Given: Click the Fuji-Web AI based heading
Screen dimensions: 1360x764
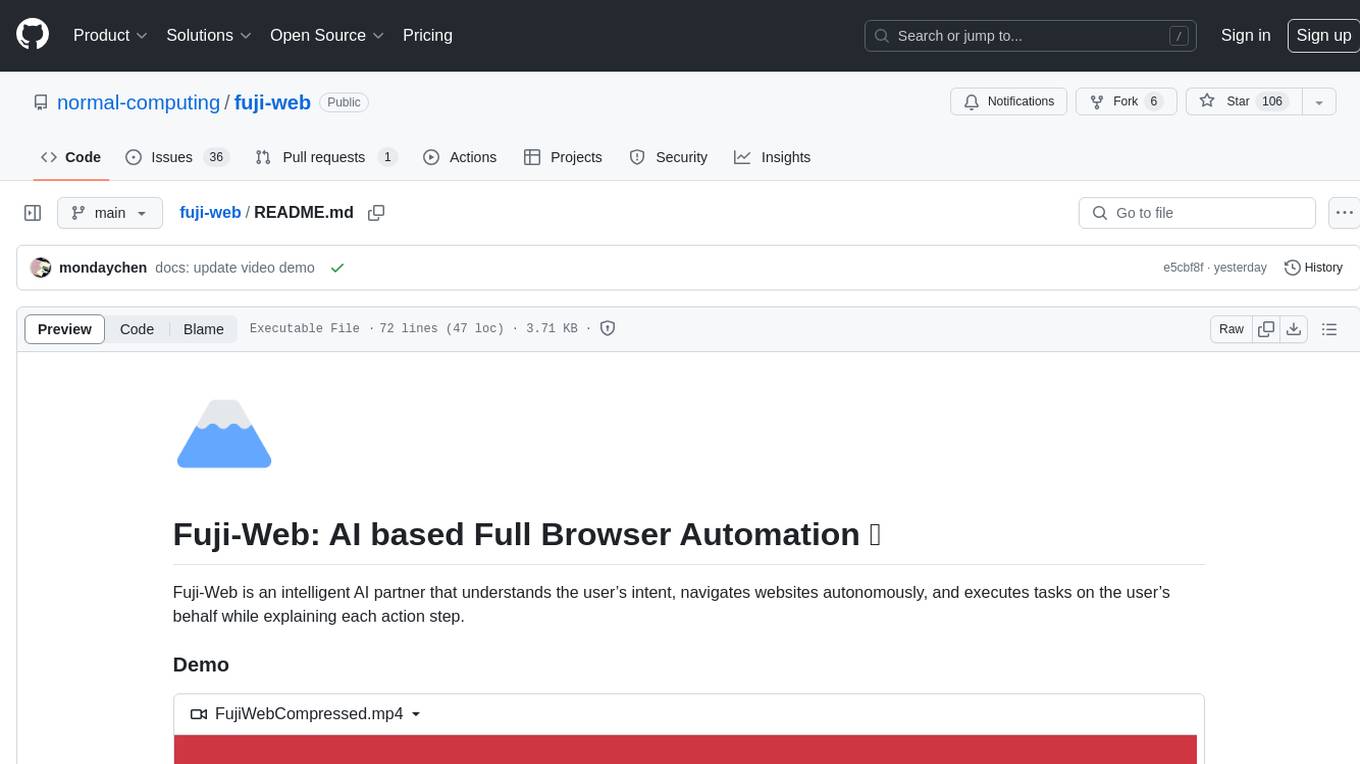Looking at the screenshot, I should [x=527, y=534].
